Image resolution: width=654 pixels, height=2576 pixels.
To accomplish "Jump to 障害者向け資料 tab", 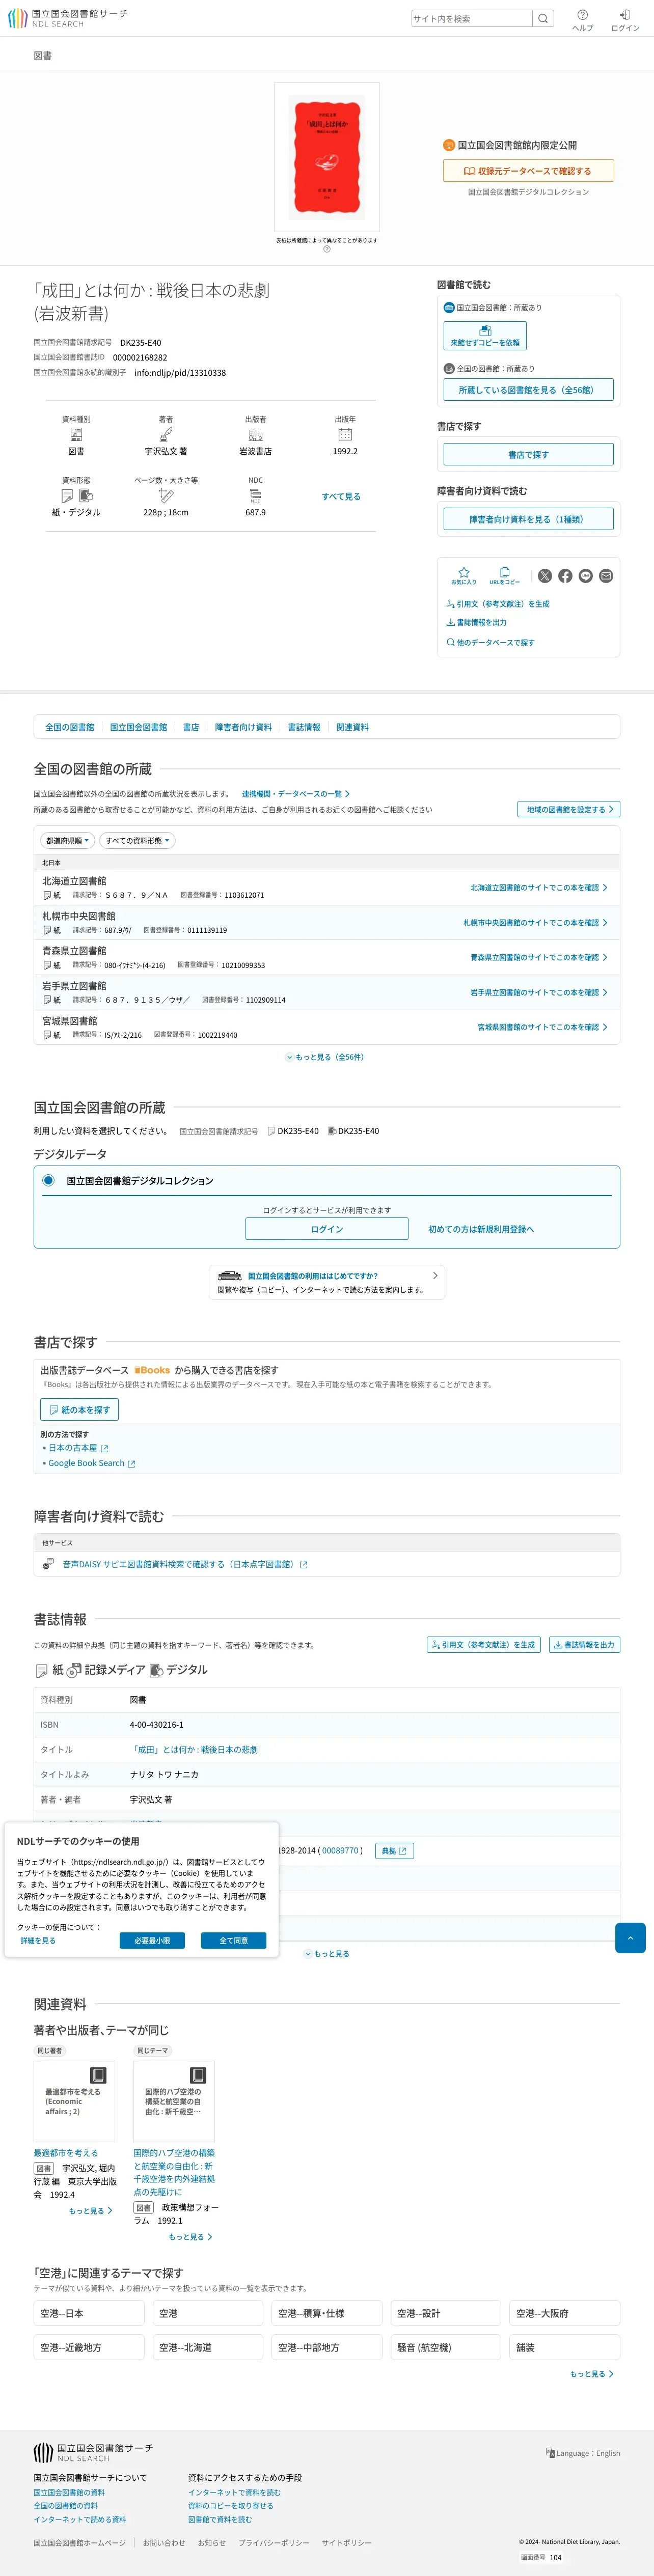I will pos(243,727).
